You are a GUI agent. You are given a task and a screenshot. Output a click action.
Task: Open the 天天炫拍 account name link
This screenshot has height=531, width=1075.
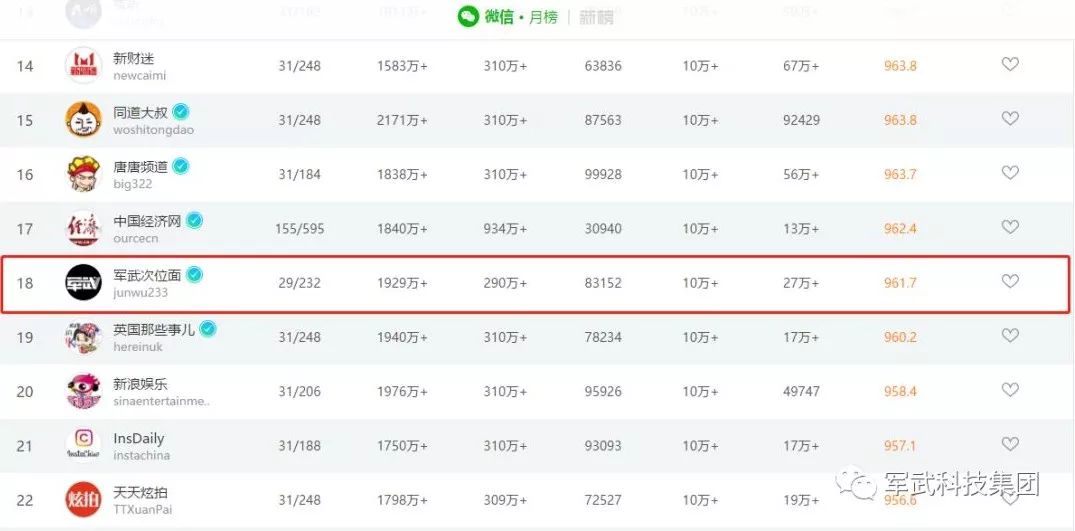click(x=141, y=492)
